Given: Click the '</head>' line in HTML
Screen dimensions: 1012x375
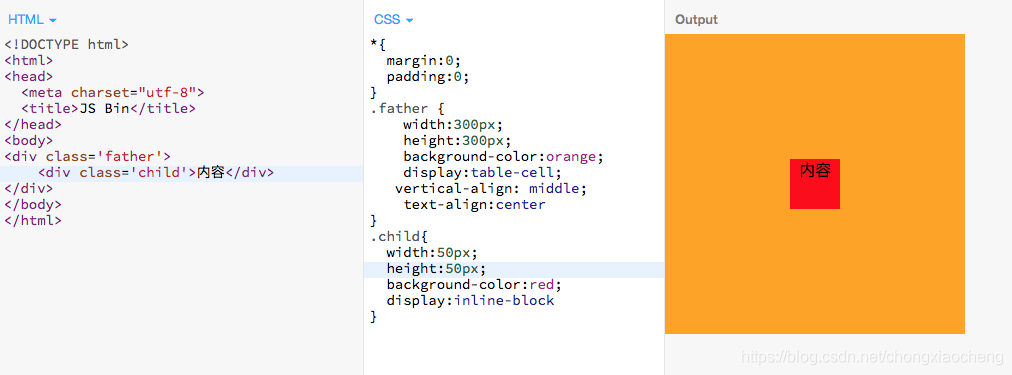Looking at the screenshot, I should (x=33, y=125).
